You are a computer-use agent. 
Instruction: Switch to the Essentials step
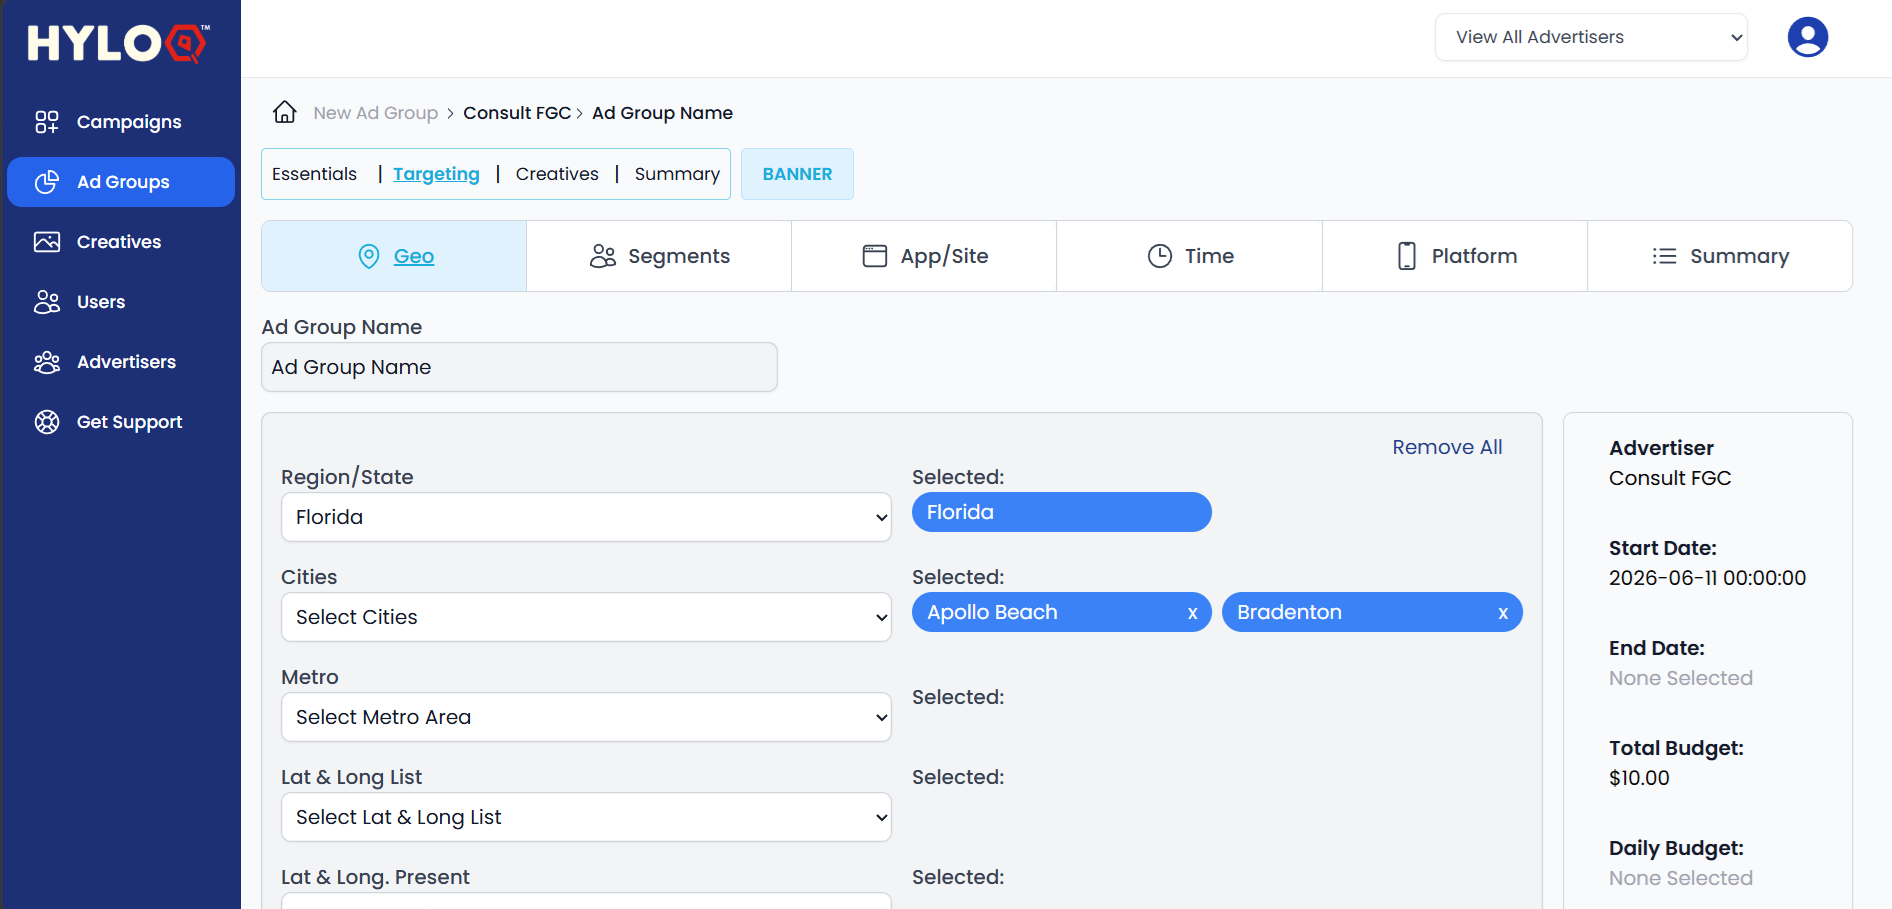tap(314, 174)
